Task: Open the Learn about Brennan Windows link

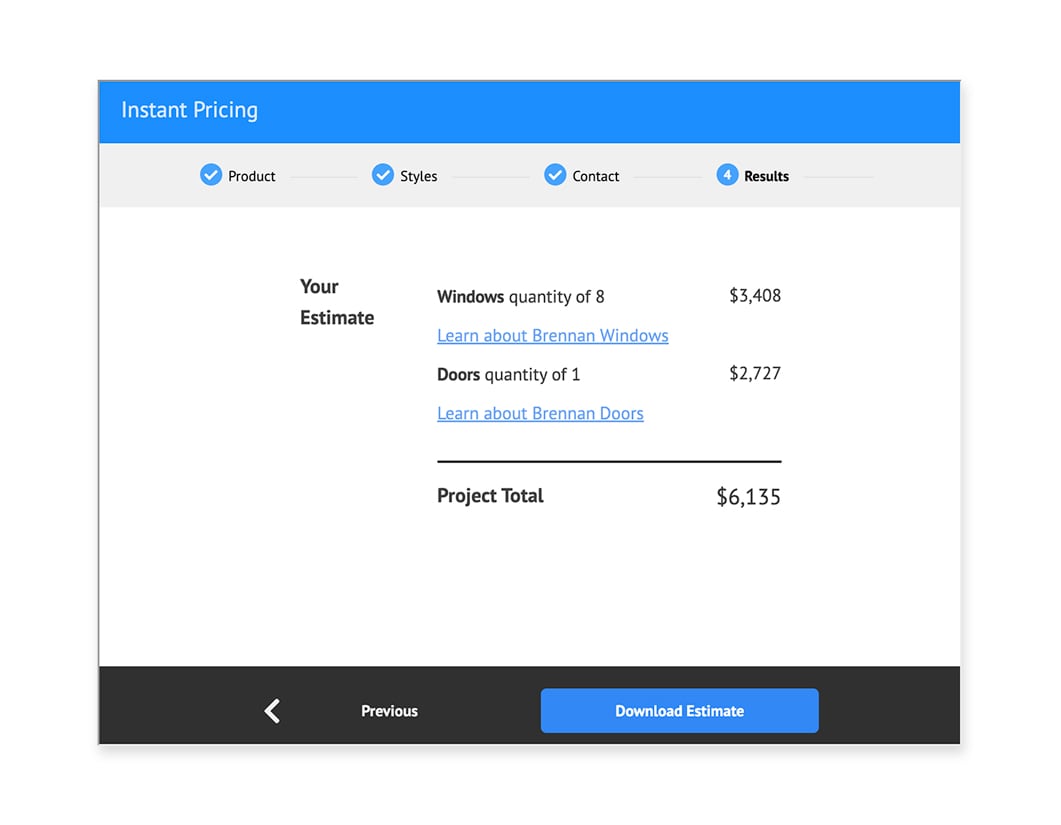Action: (552, 336)
